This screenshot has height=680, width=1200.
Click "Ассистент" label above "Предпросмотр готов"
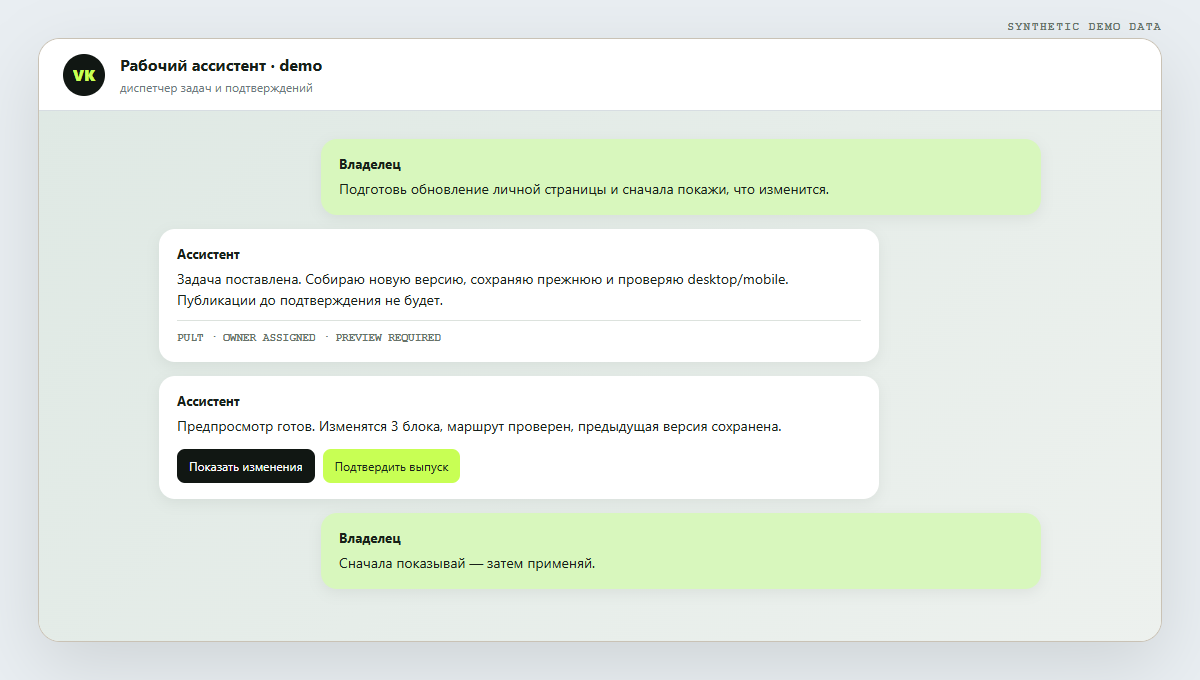(208, 401)
